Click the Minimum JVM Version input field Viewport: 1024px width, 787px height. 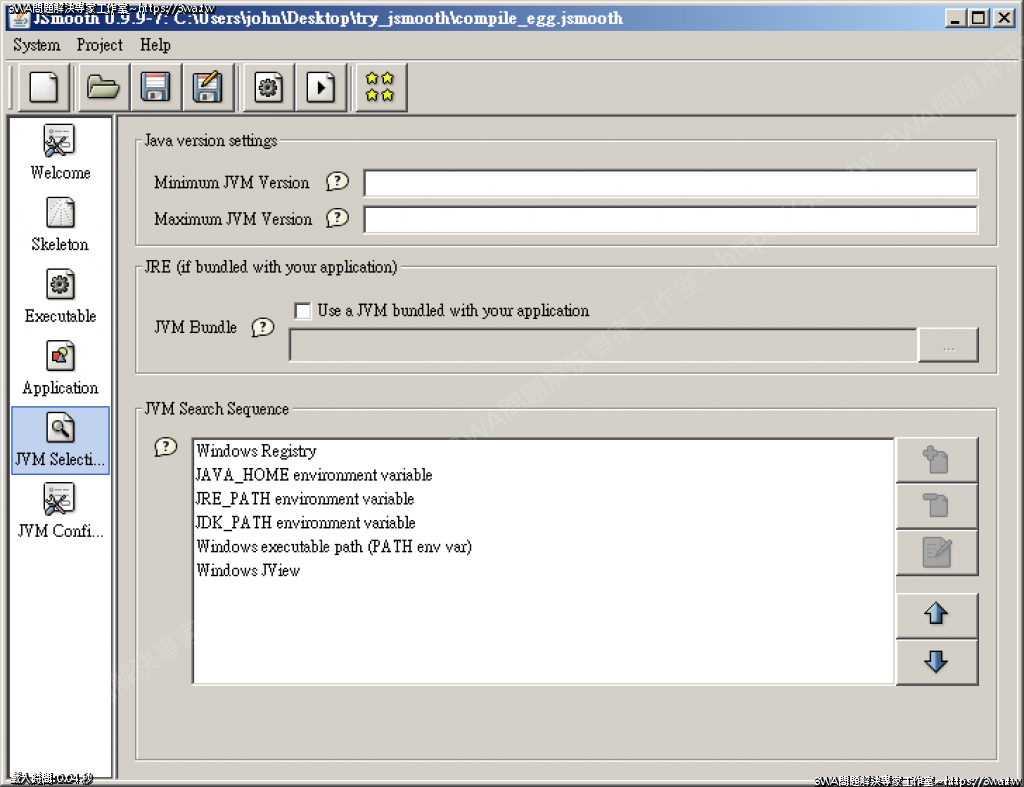click(x=670, y=184)
